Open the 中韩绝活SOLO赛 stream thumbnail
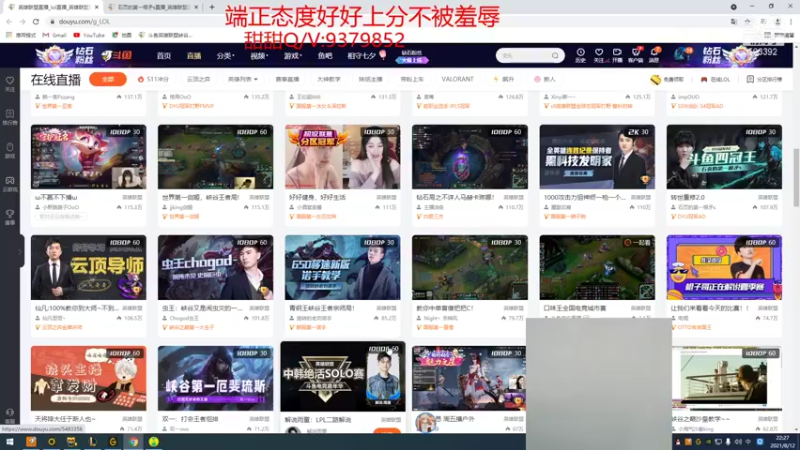The image size is (800, 450). coord(343,377)
